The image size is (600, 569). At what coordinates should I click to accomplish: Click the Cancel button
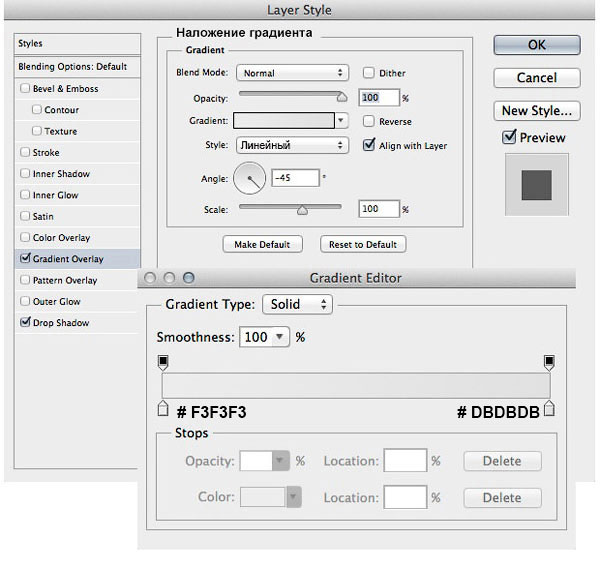(536, 78)
